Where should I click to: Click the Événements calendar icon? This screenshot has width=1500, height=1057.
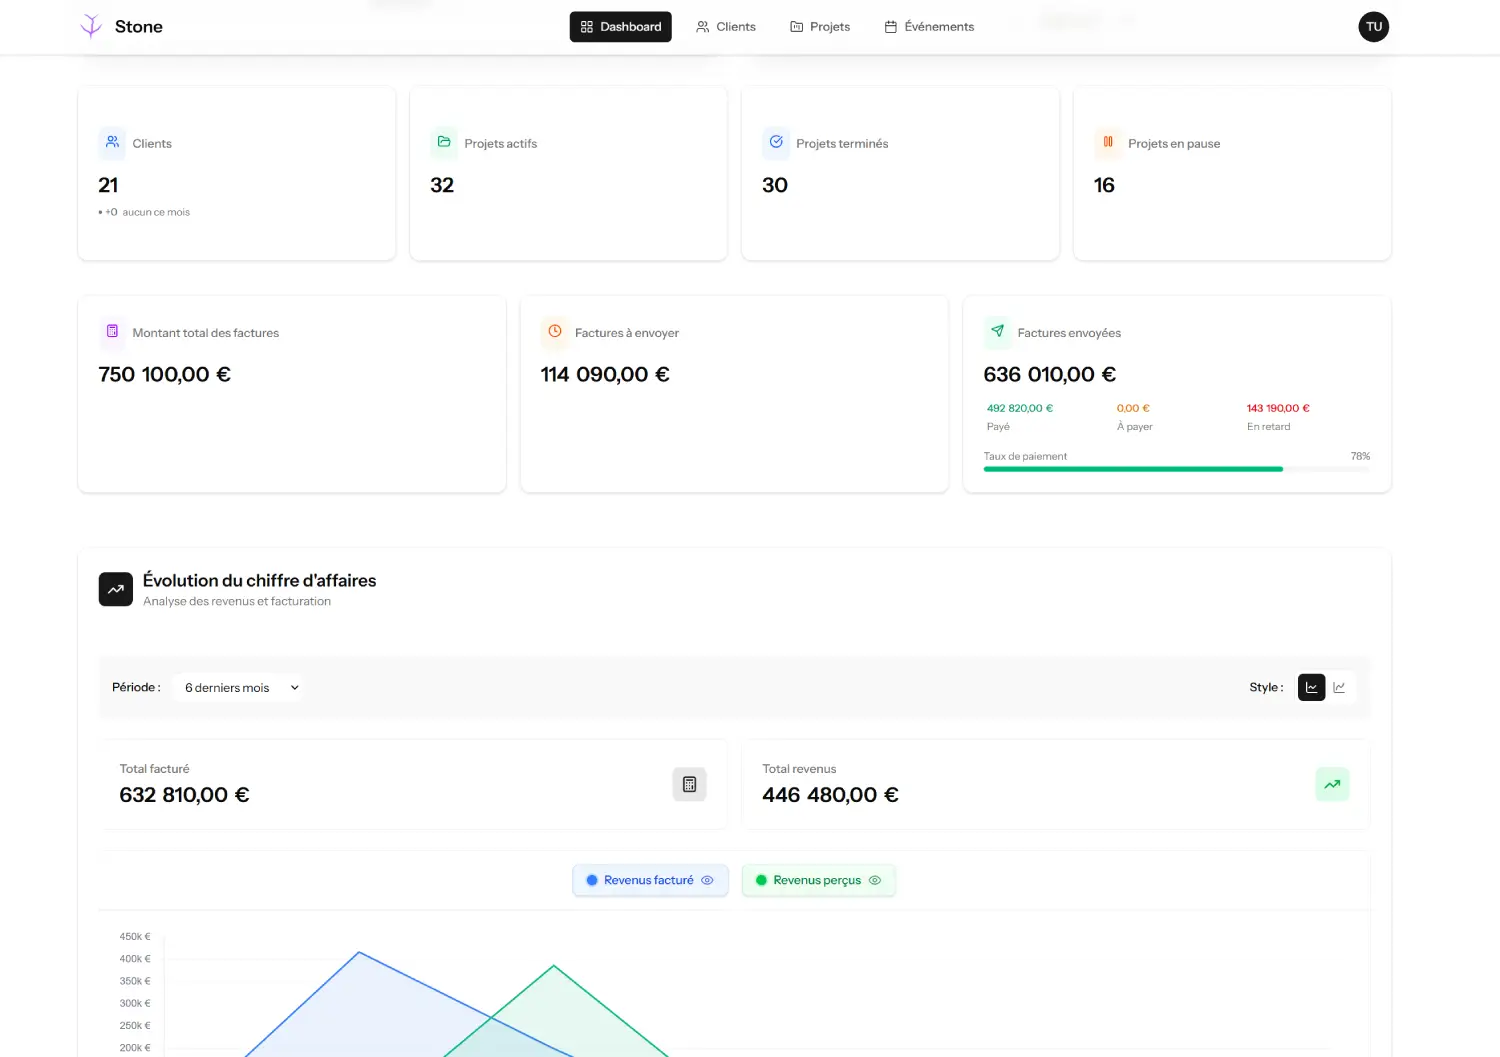pyautogui.click(x=890, y=27)
